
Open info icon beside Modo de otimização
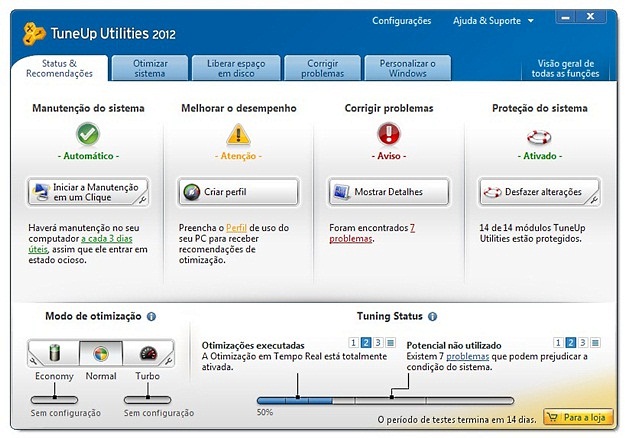coord(151,316)
